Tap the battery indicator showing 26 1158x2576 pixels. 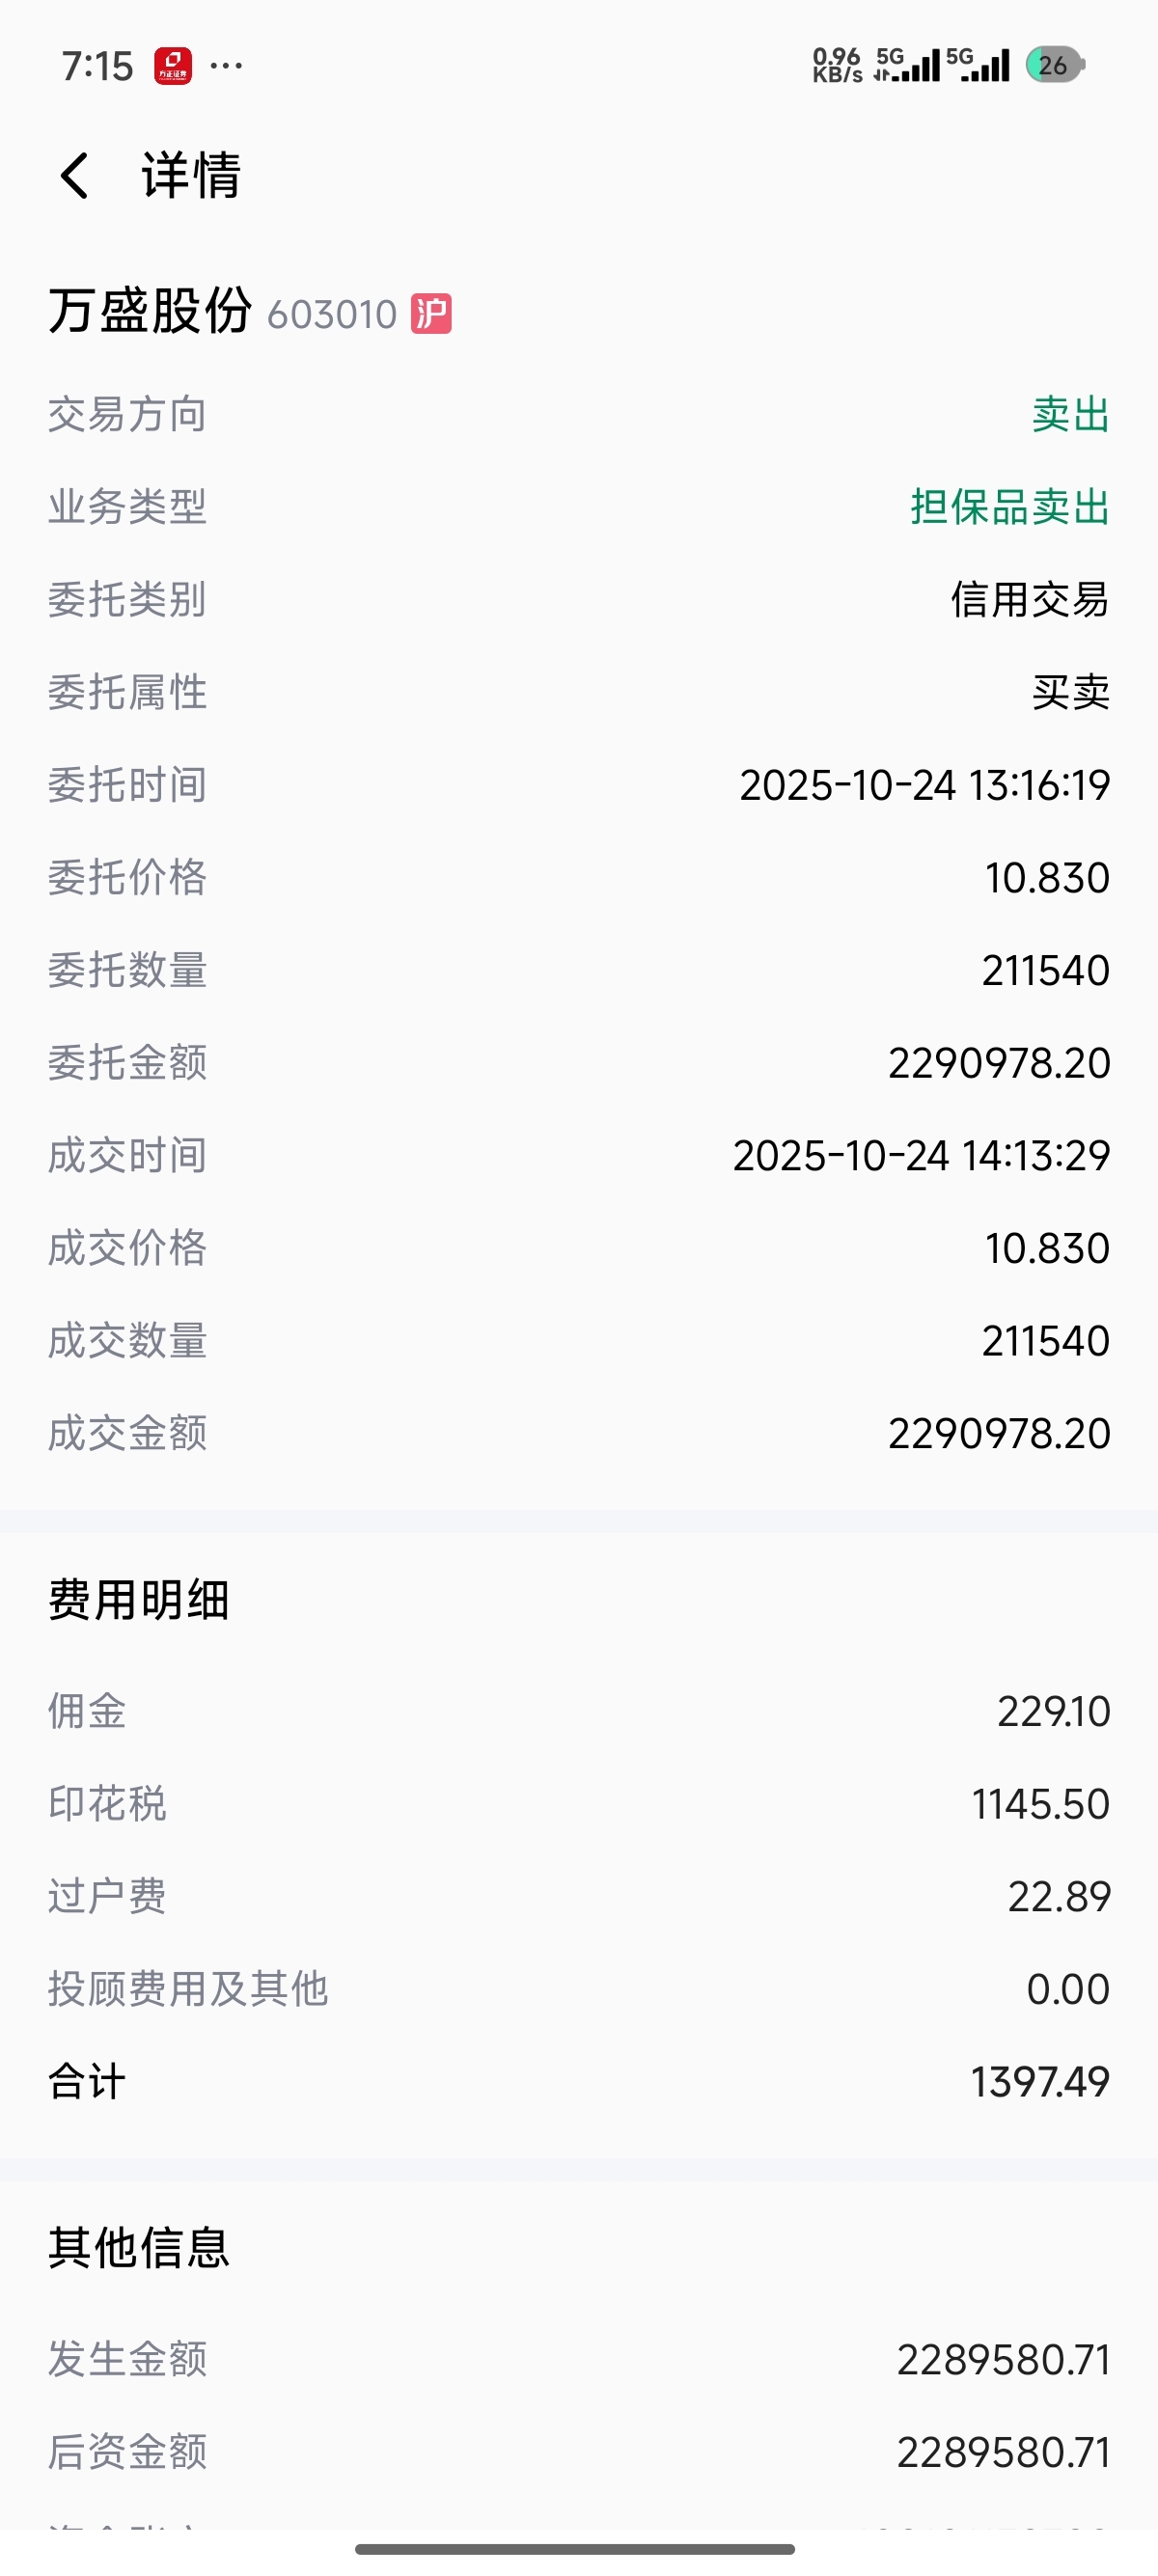(1055, 65)
